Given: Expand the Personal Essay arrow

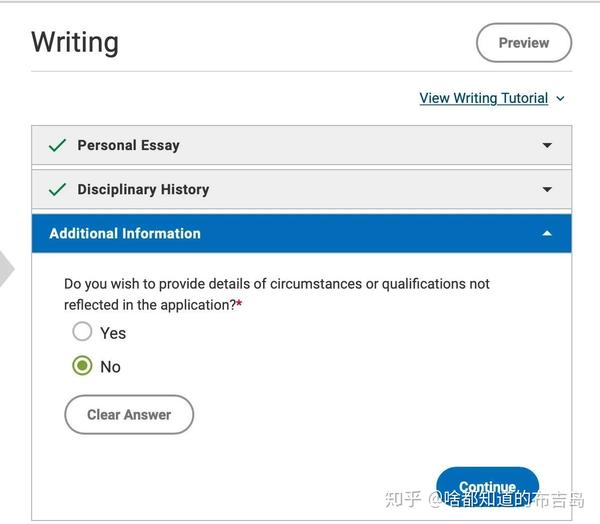Looking at the screenshot, I should pos(547,145).
